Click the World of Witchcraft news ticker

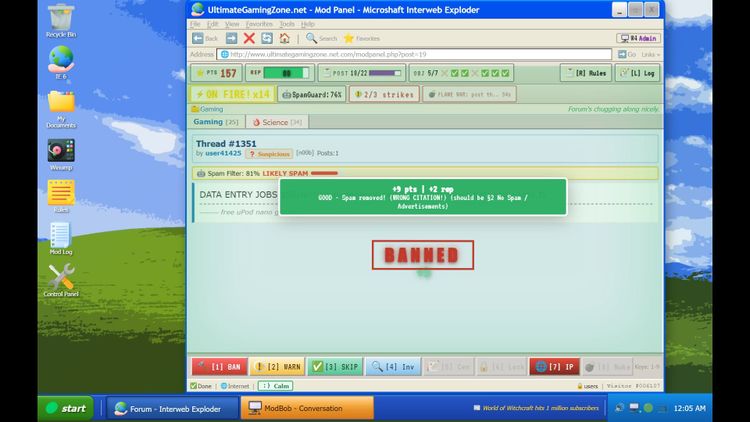pos(536,408)
